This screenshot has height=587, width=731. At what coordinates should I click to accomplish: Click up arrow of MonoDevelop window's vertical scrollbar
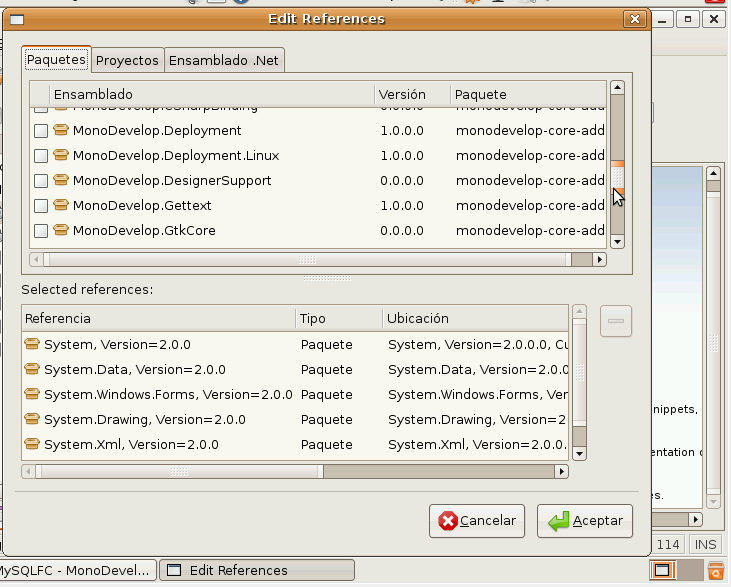click(x=713, y=173)
